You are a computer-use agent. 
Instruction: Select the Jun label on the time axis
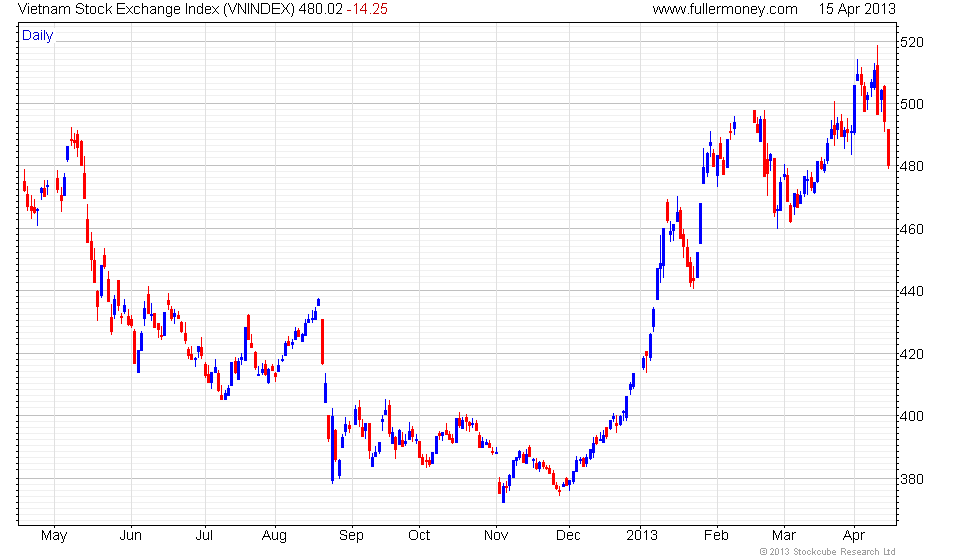click(131, 536)
